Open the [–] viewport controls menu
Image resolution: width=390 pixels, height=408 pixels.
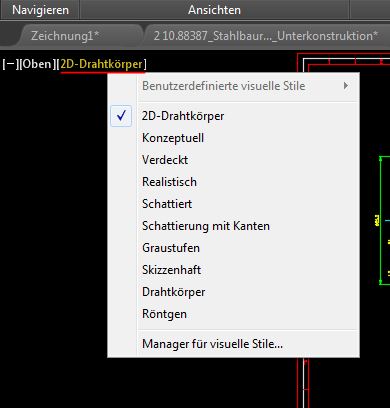pyautogui.click(x=10, y=64)
